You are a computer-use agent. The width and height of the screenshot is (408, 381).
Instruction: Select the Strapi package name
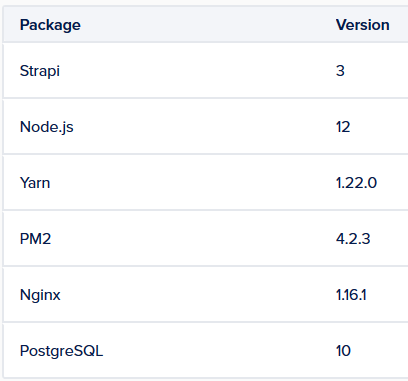[40, 71]
